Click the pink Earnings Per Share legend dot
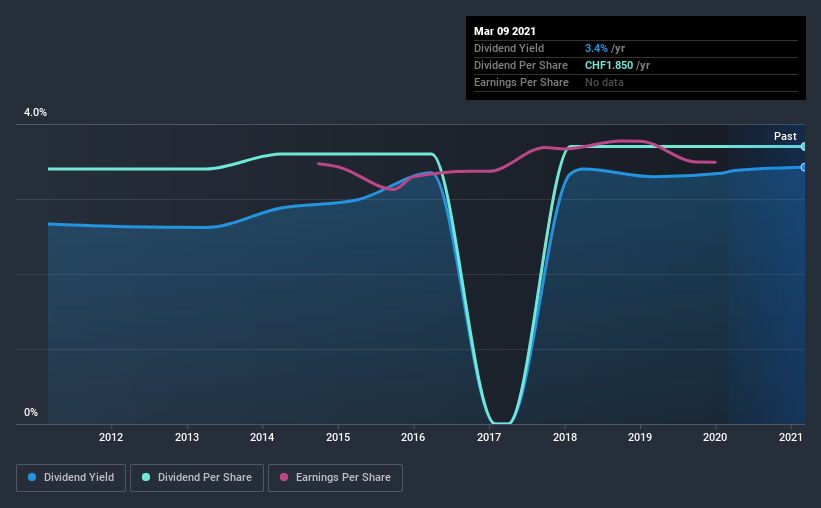 [x=284, y=477]
